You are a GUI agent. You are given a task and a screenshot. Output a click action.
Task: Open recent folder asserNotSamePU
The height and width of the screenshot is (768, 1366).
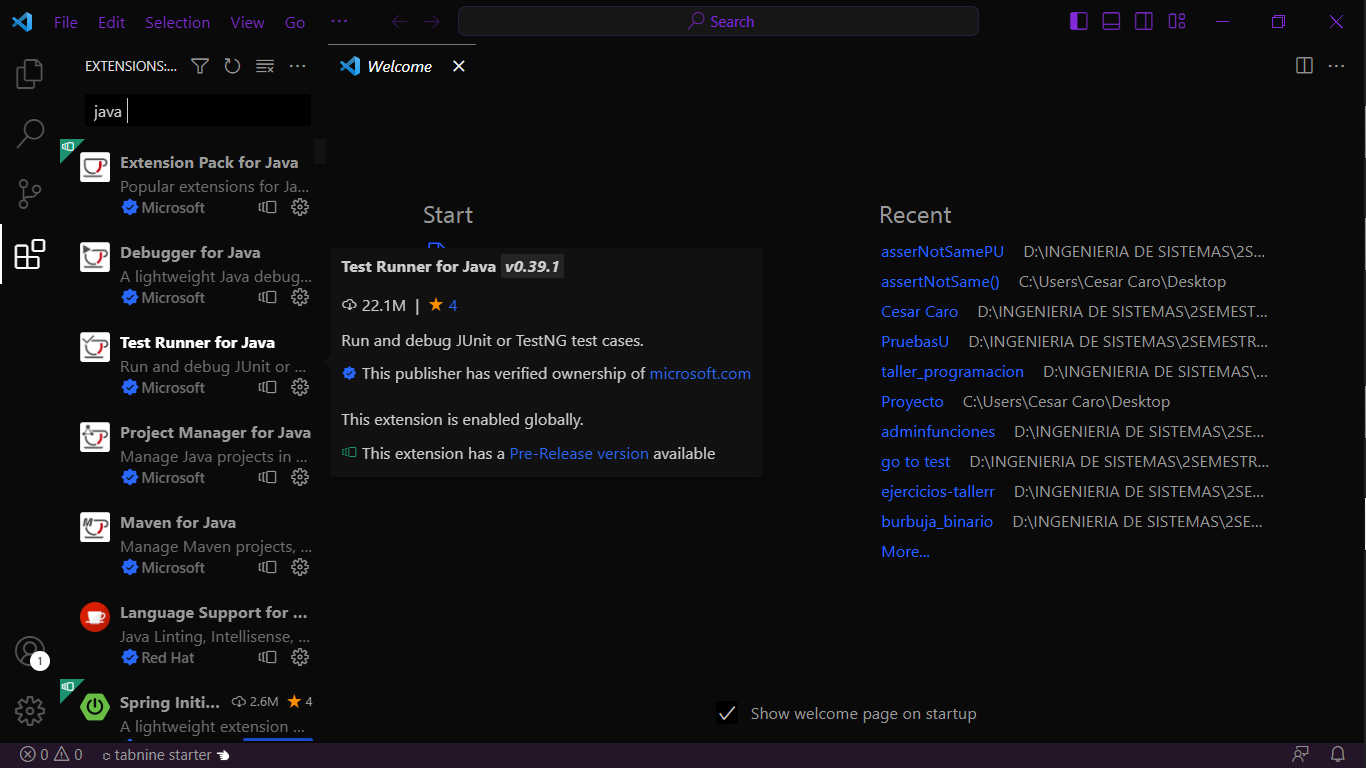[942, 252]
